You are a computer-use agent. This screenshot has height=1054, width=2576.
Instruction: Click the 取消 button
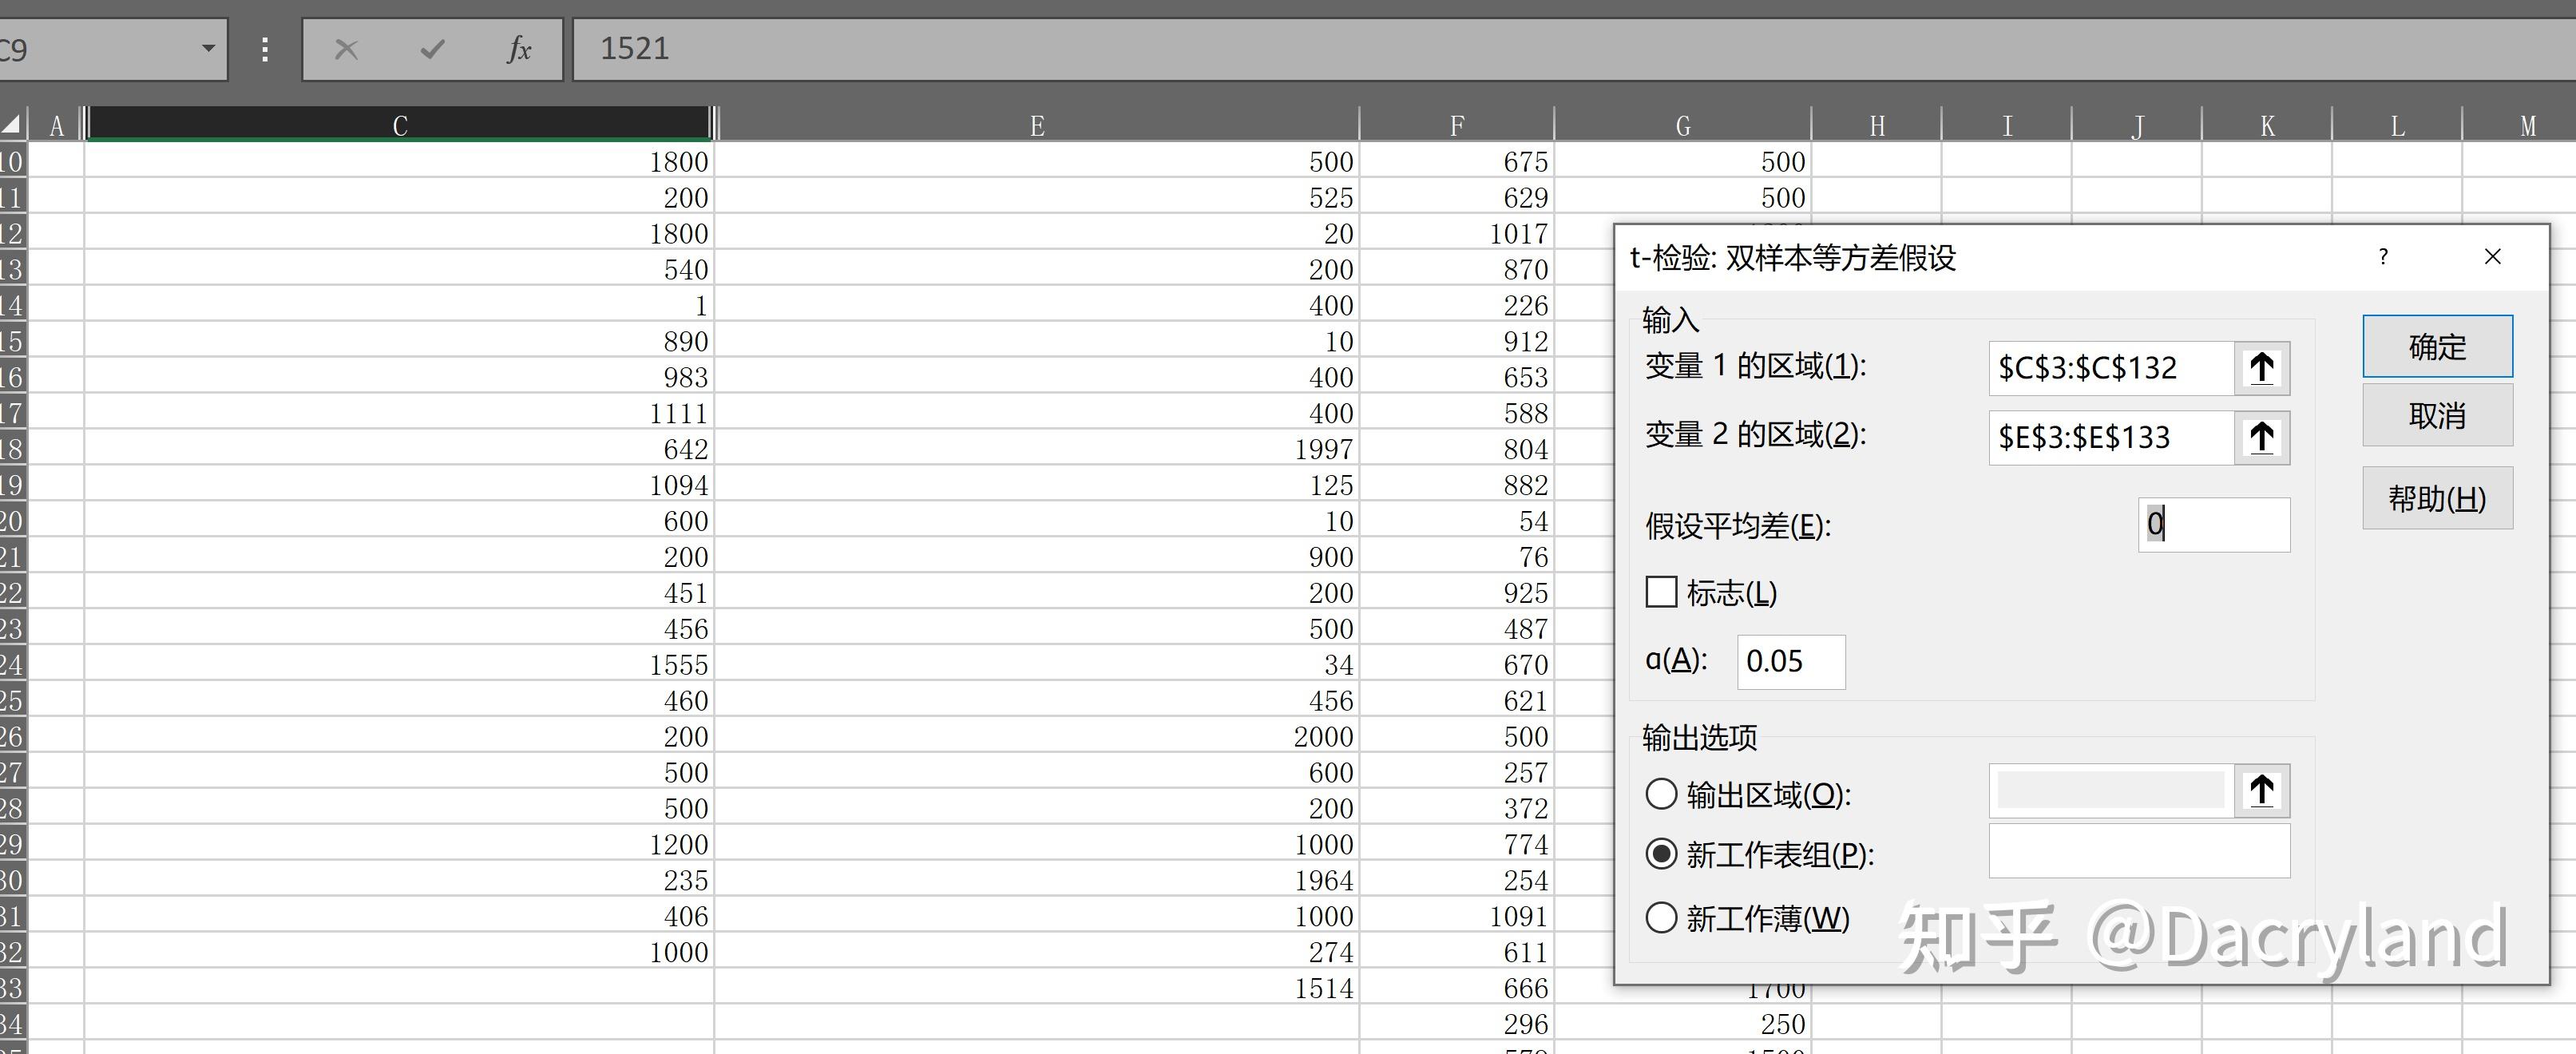[2437, 416]
